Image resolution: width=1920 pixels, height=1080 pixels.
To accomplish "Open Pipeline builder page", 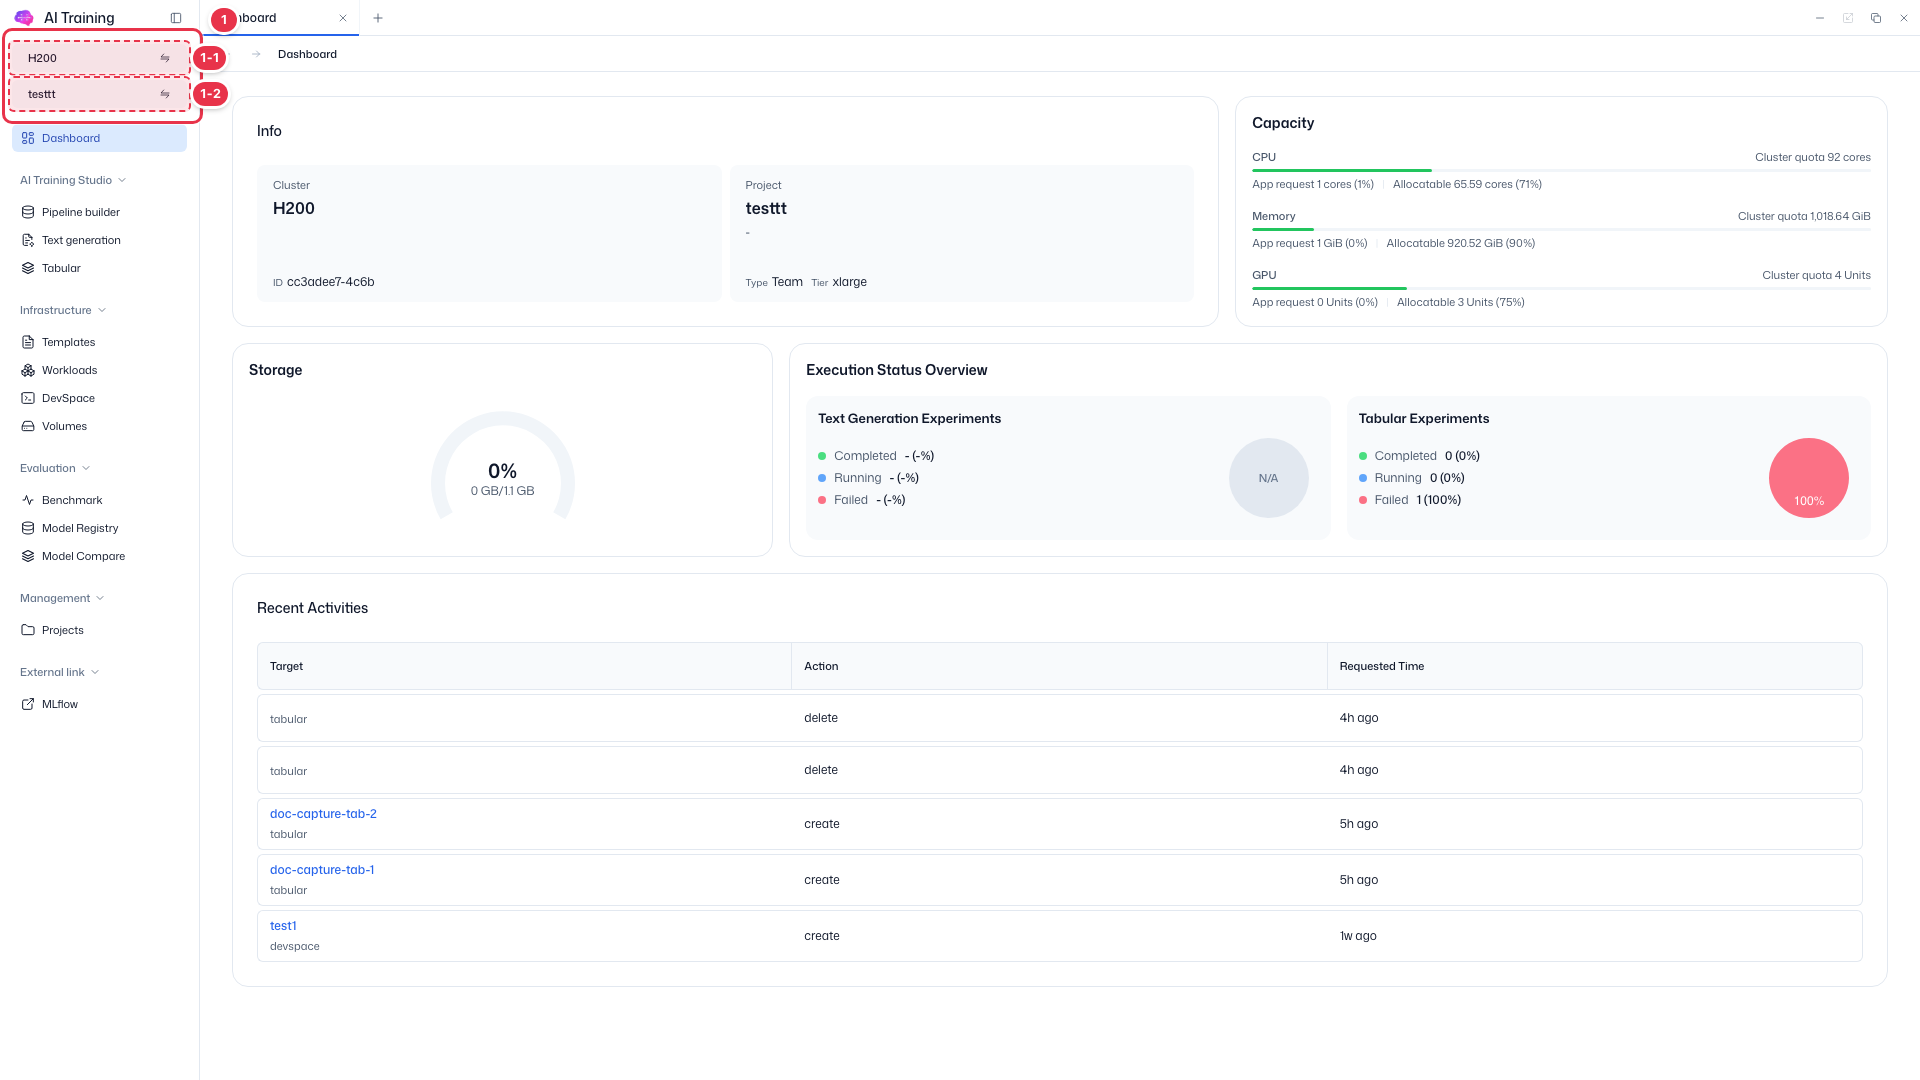I will point(81,212).
